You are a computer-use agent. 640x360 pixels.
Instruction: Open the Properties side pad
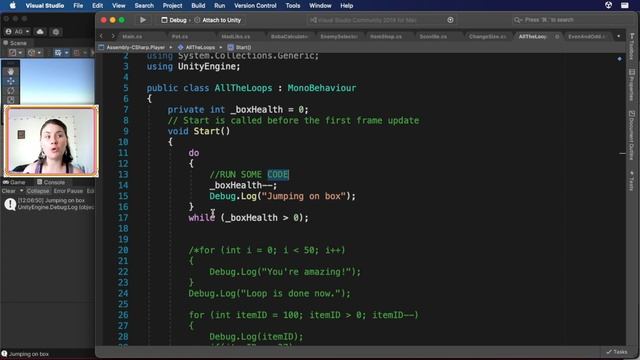(632, 85)
